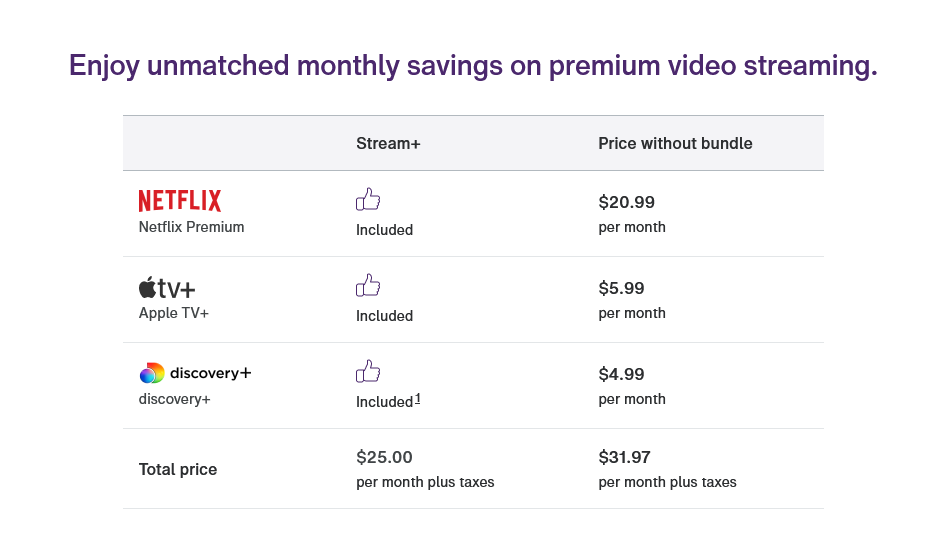927x542 pixels.
Task: Click the Apple TV+ logo
Action: click(x=167, y=288)
